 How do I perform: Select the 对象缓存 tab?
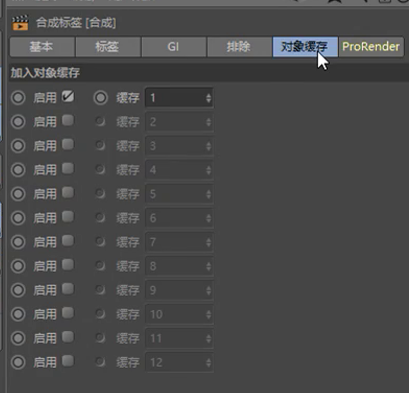pos(305,47)
